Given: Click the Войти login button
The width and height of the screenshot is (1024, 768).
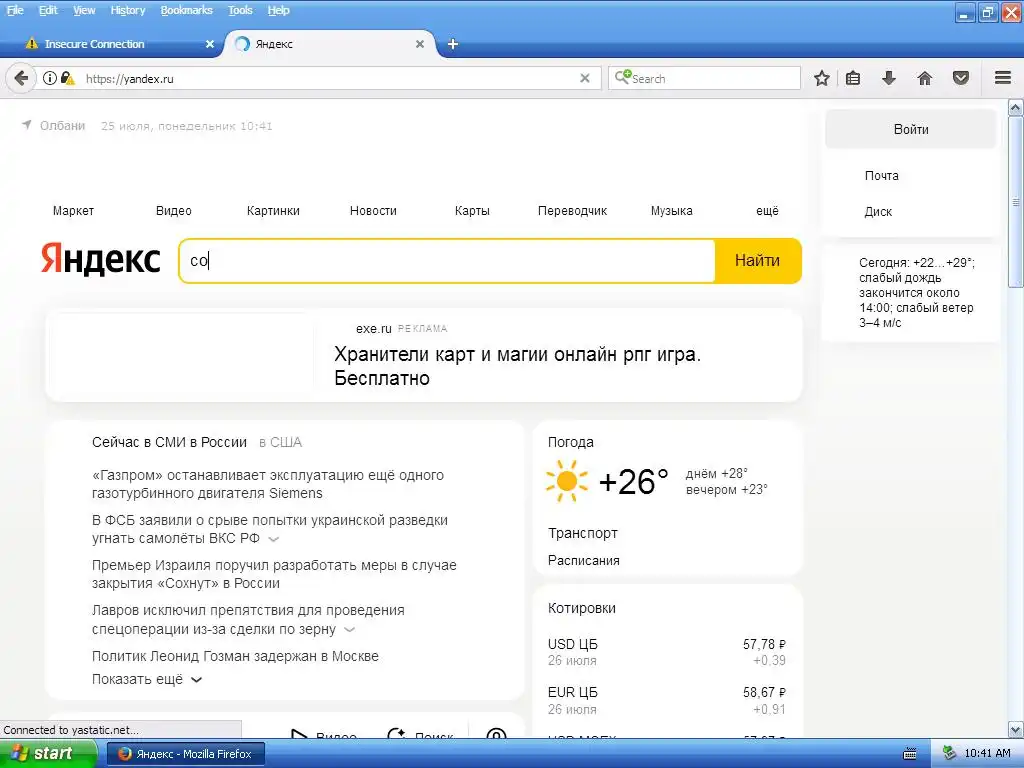Looking at the screenshot, I should (x=910, y=129).
